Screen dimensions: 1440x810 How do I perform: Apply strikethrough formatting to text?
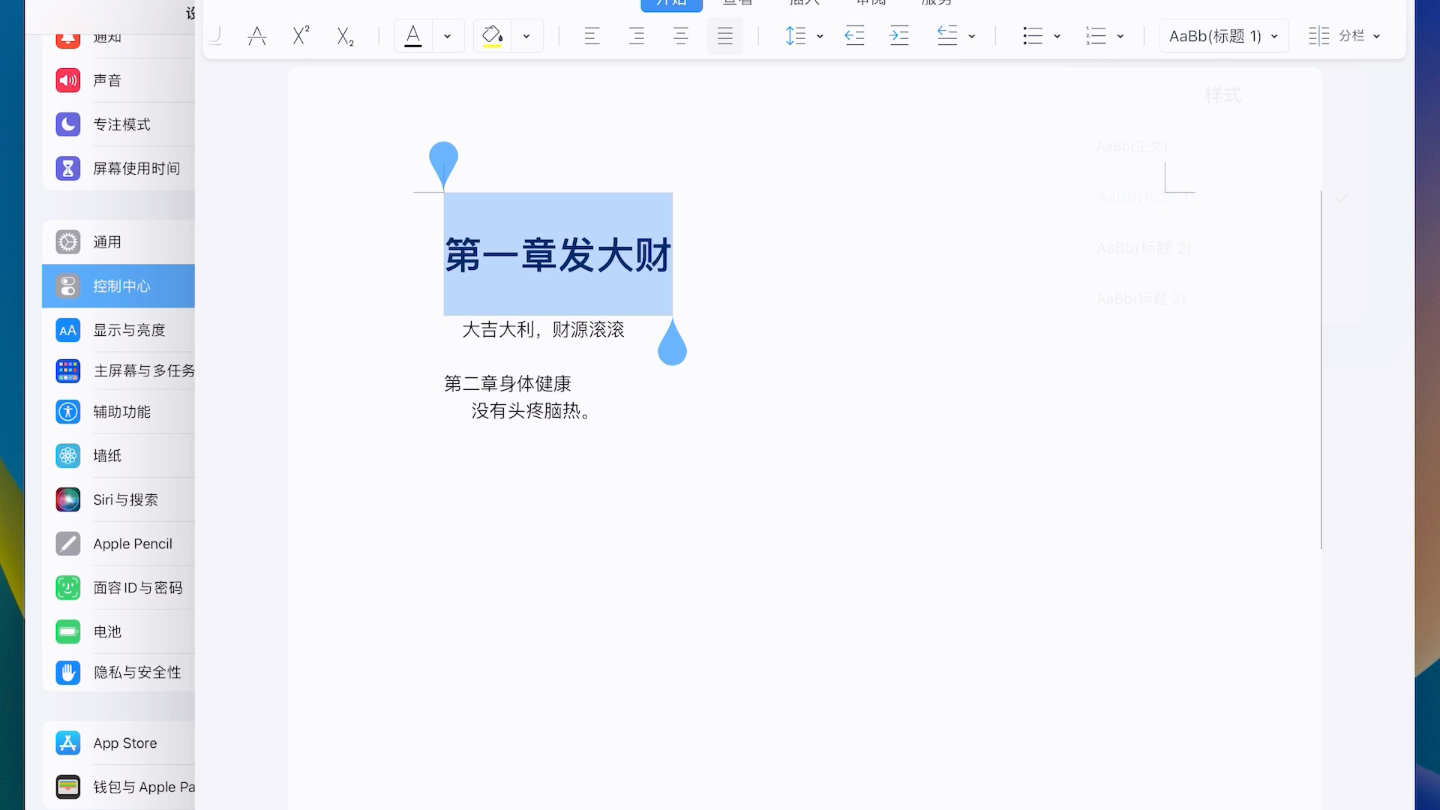[x=257, y=36]
